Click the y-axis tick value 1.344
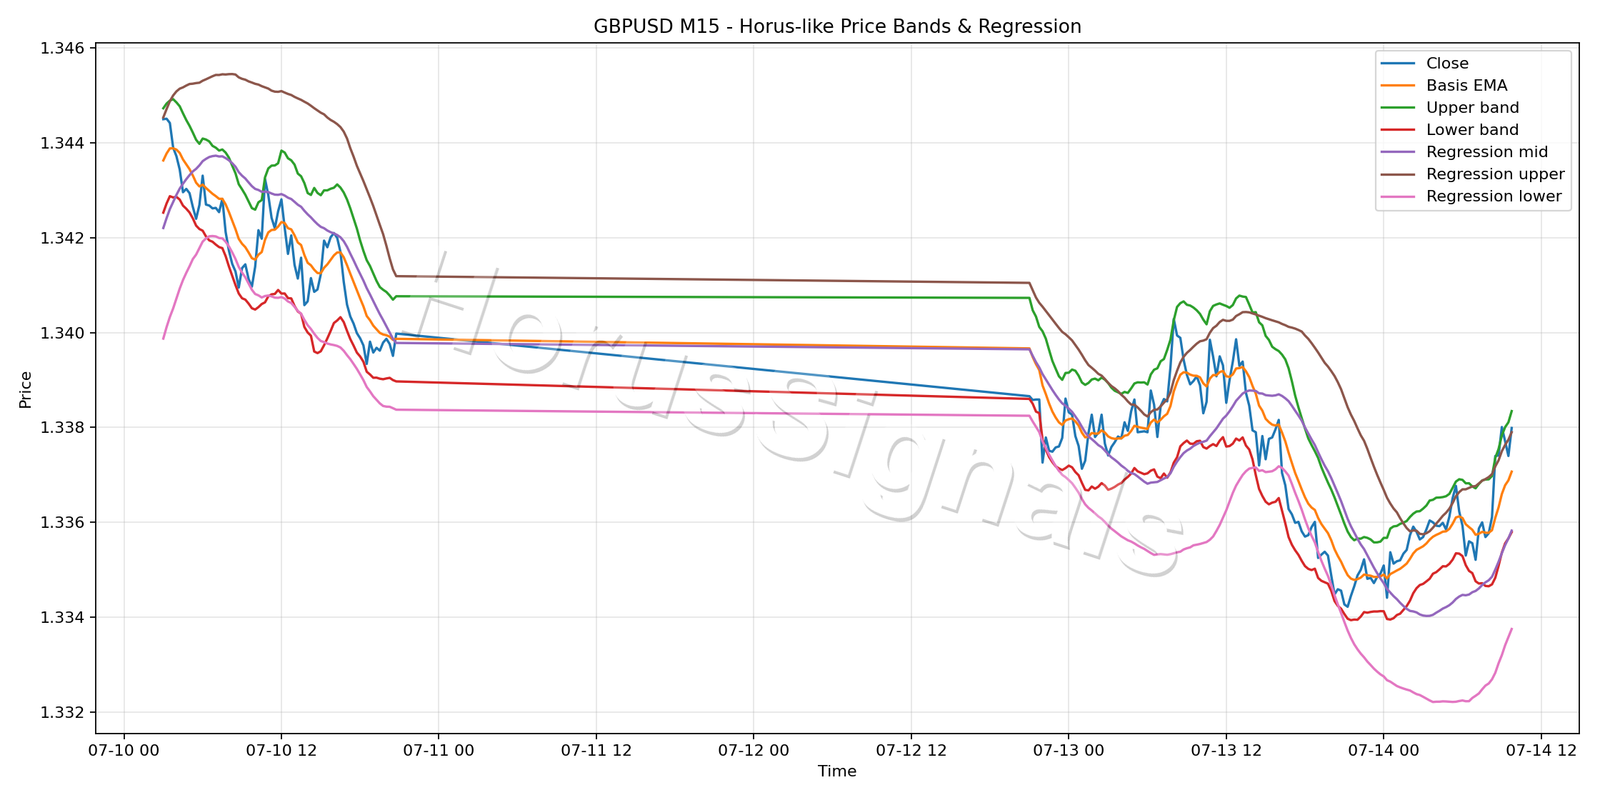 pos(63,143)
